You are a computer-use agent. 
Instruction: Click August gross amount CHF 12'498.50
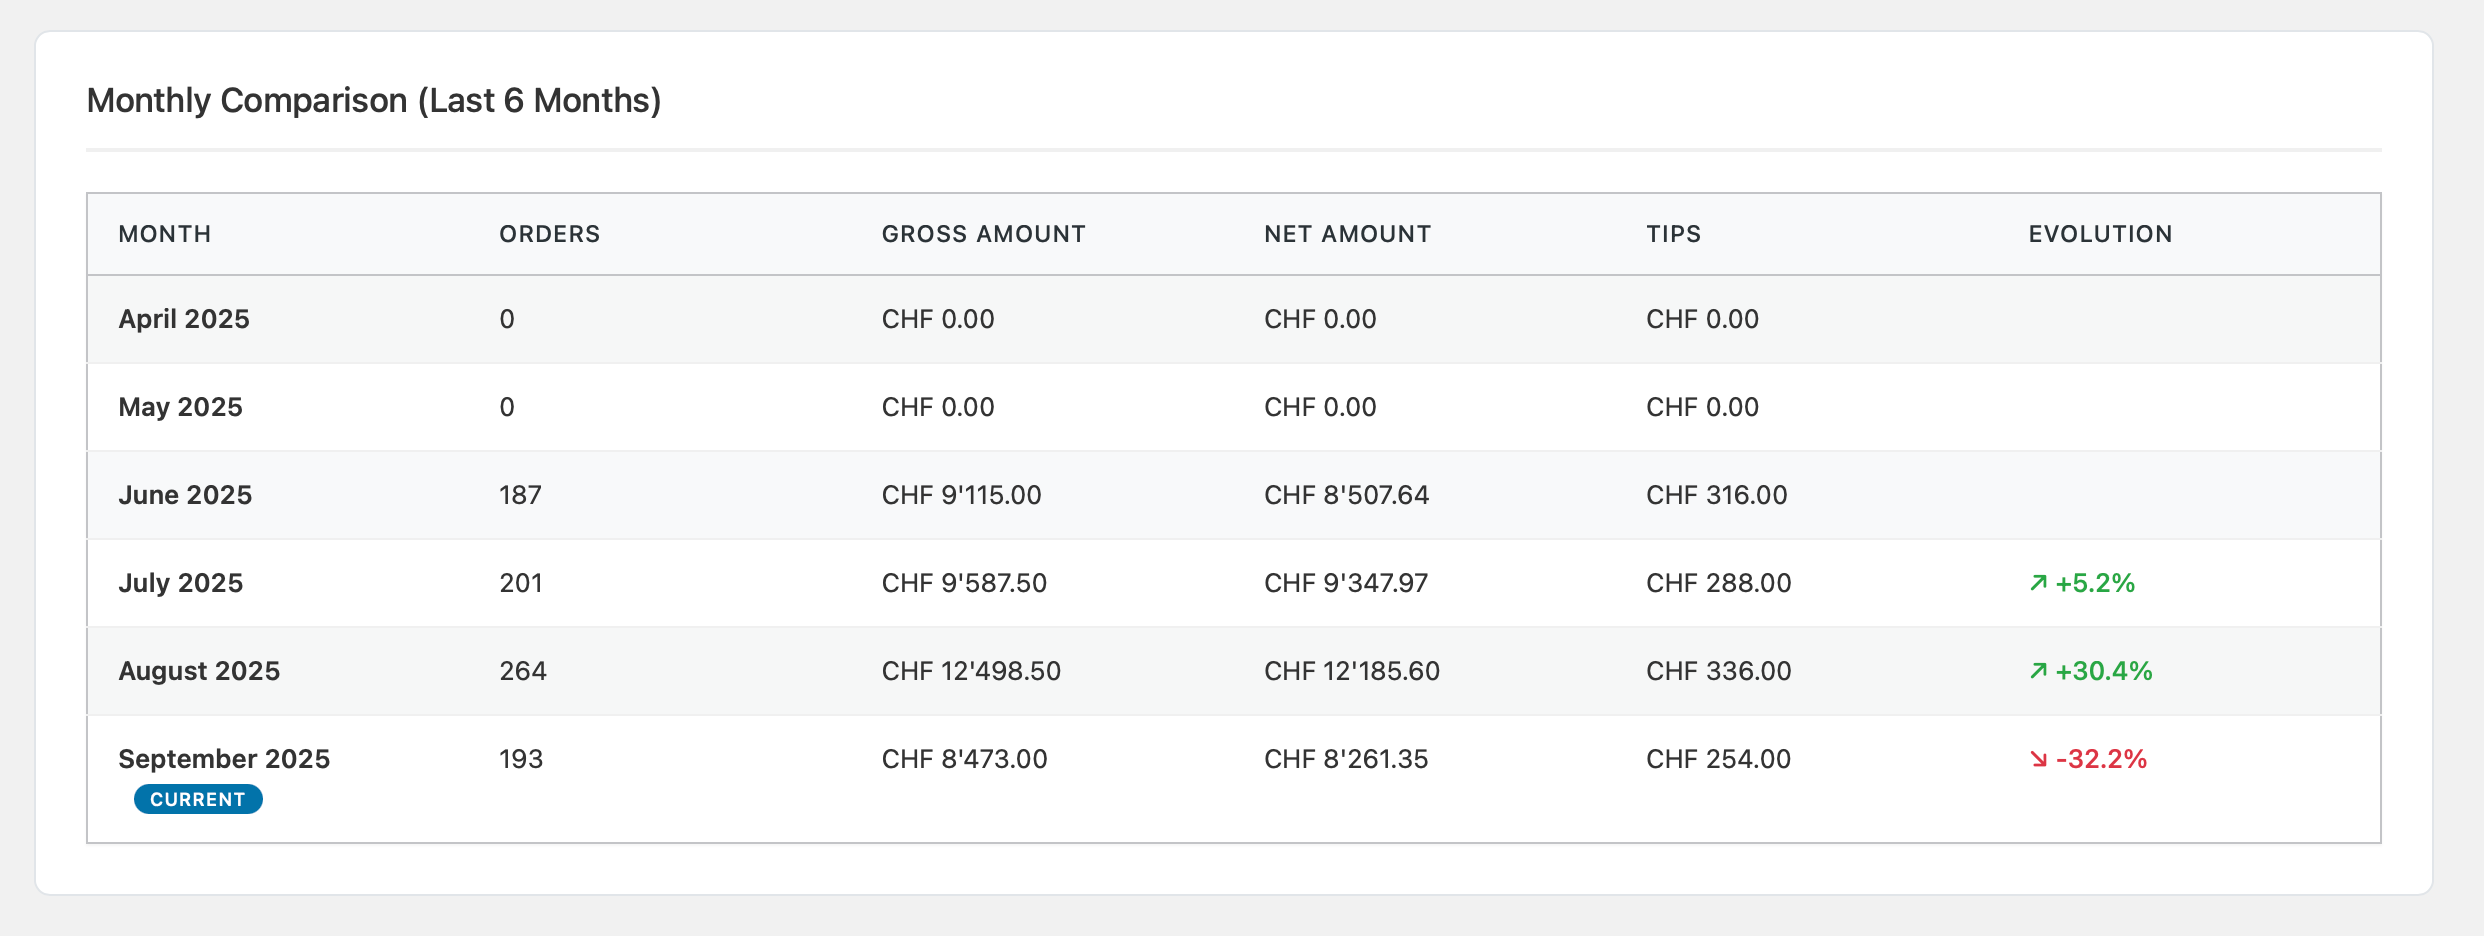point(971,671)
